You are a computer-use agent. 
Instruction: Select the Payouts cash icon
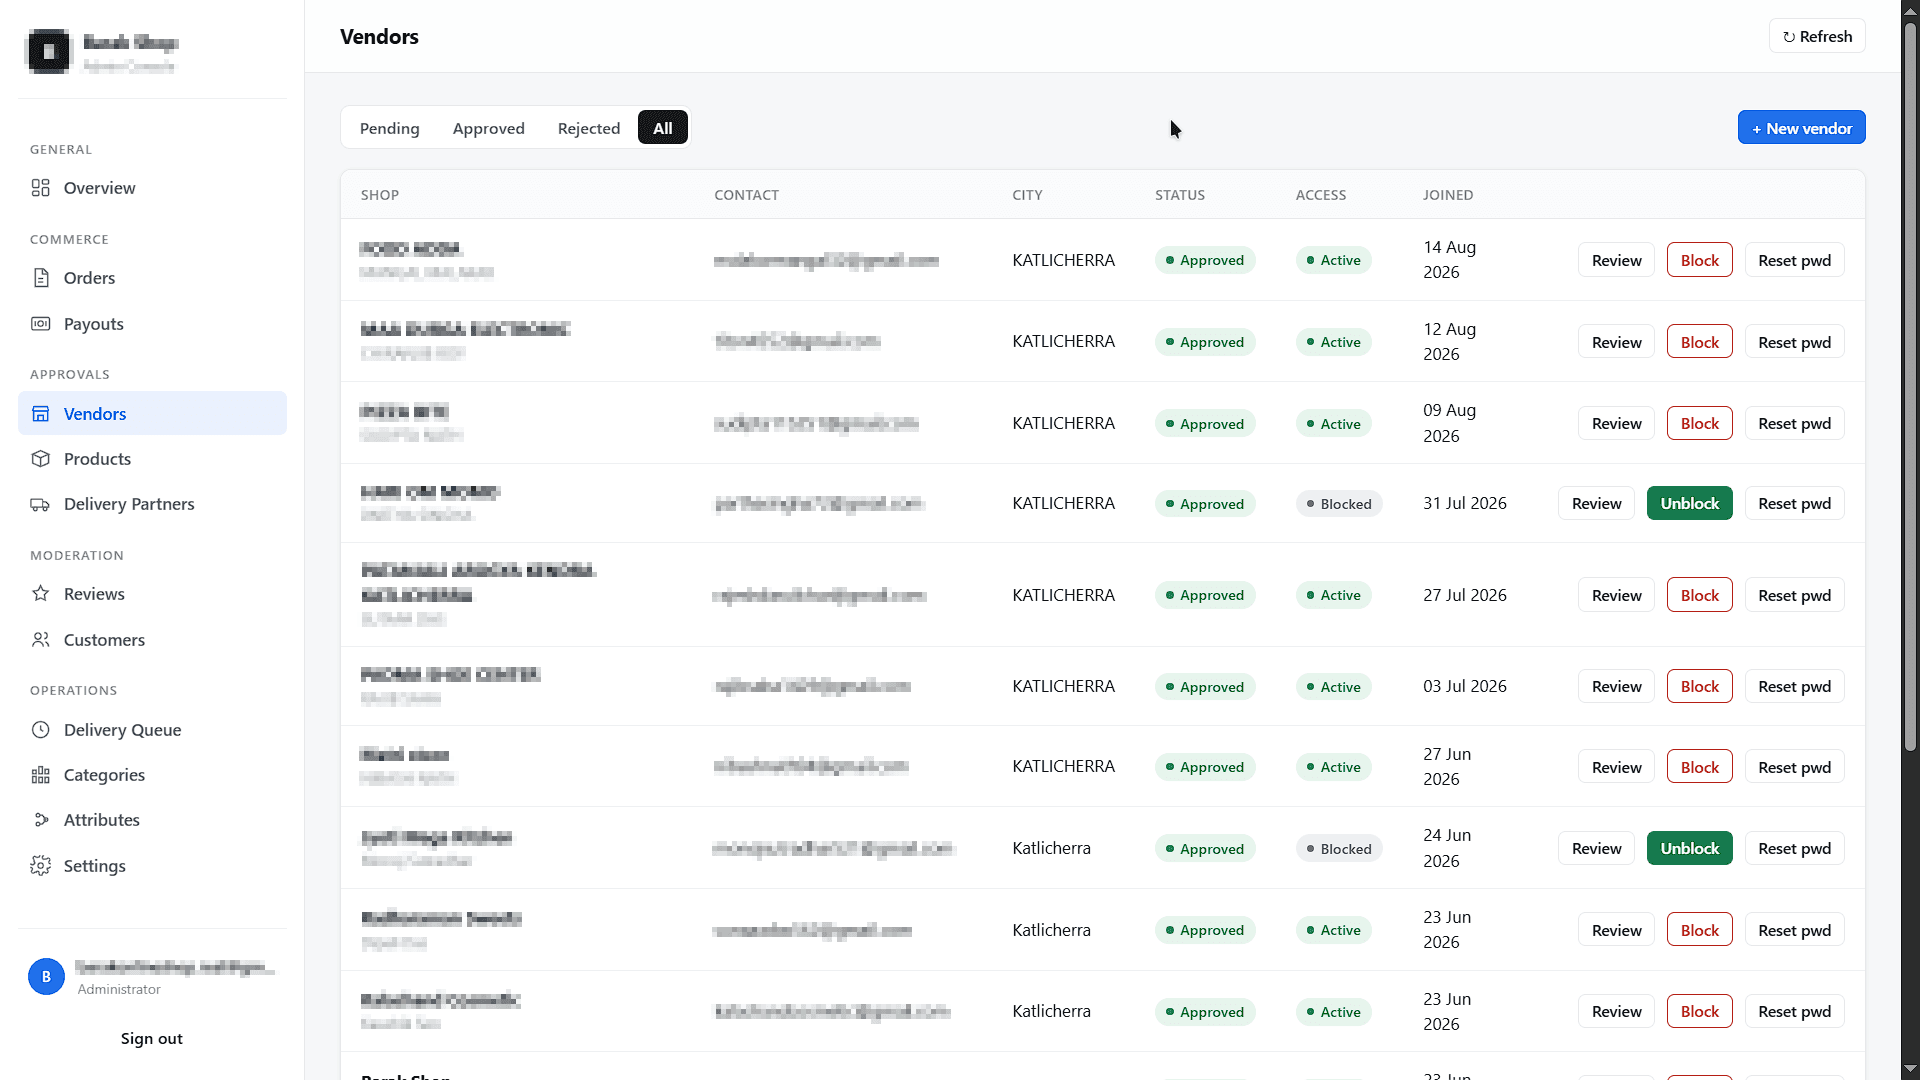coord(41,324)
